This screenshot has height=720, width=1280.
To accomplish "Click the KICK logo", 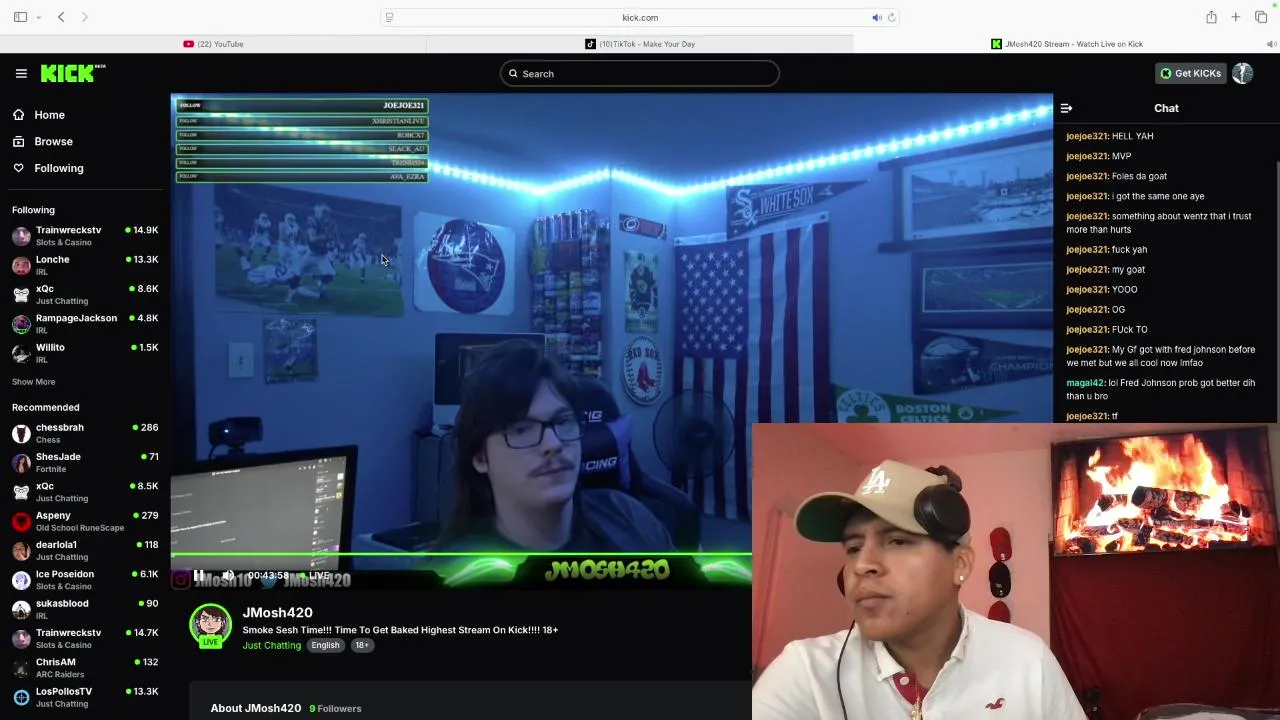I will pos(73,73).
